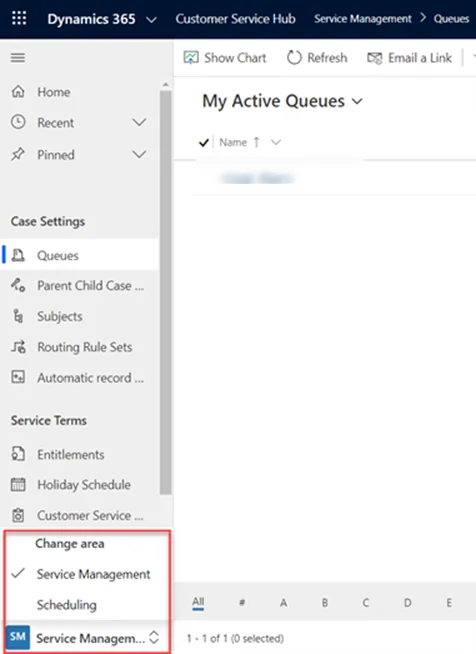Click the sidebar vertical scrollbar

[165, 292]
